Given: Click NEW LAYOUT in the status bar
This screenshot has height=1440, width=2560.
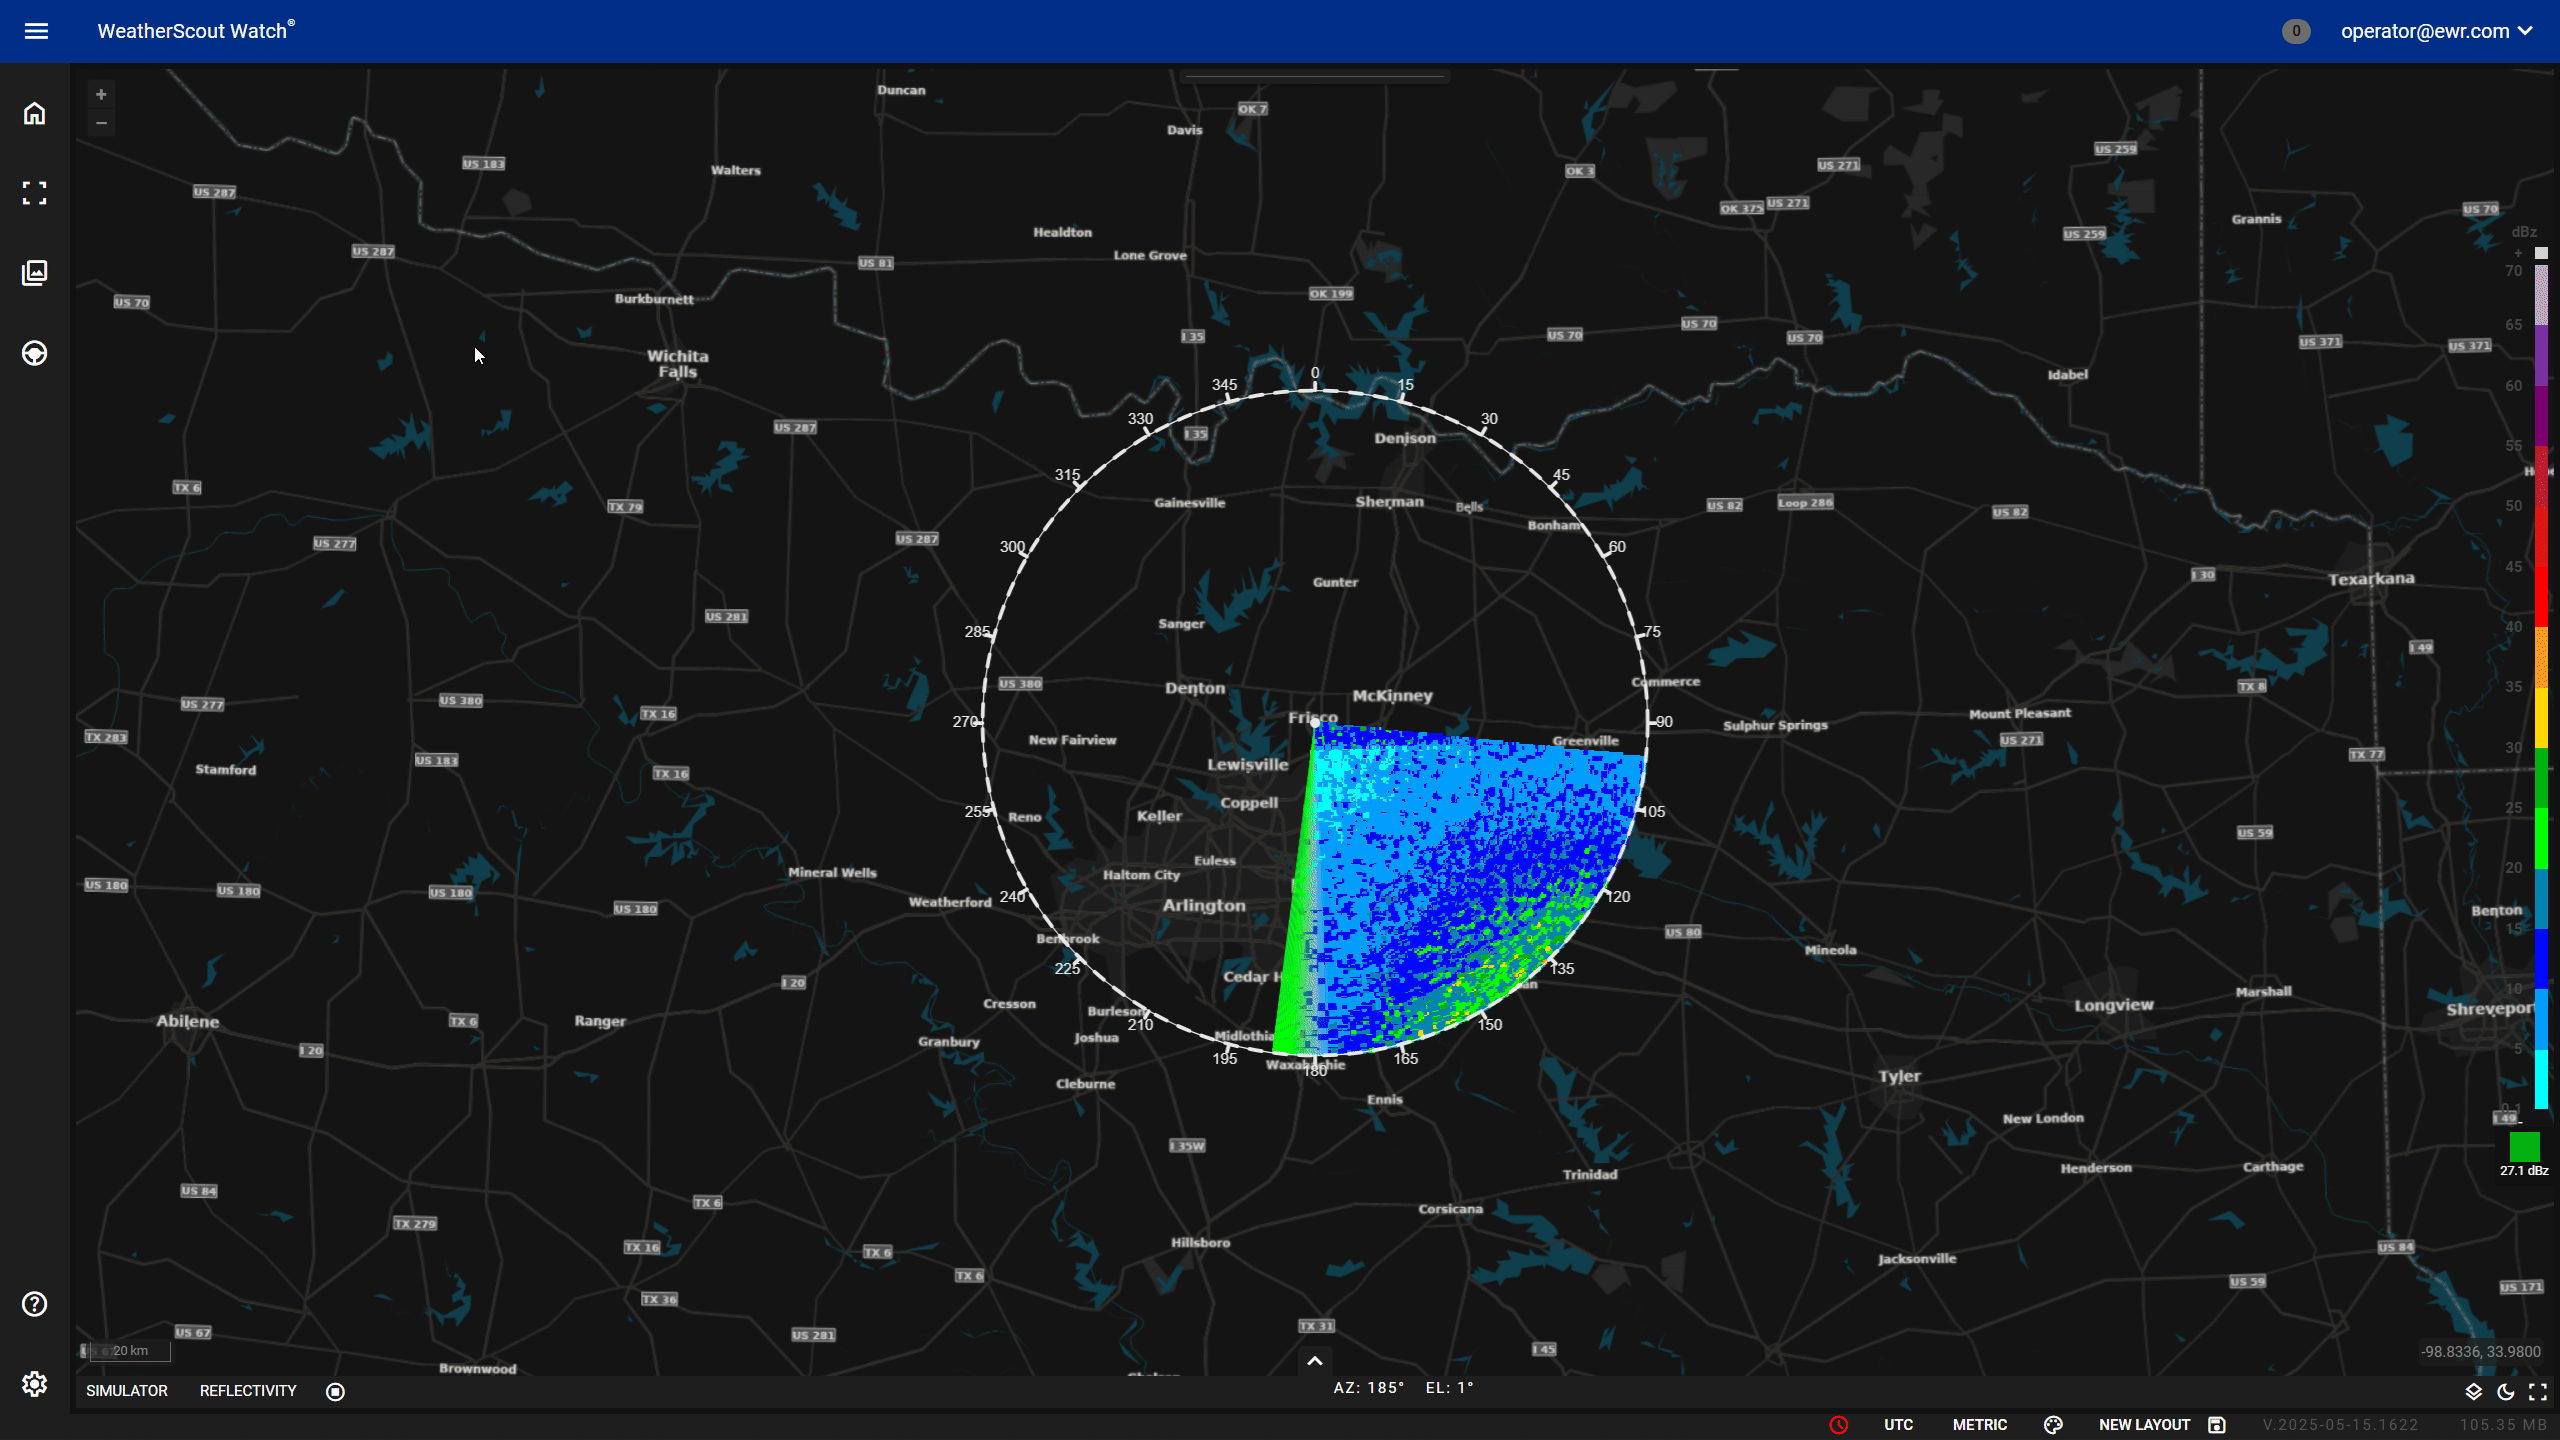Looking at the screenshot, I should (2143, 1424).
